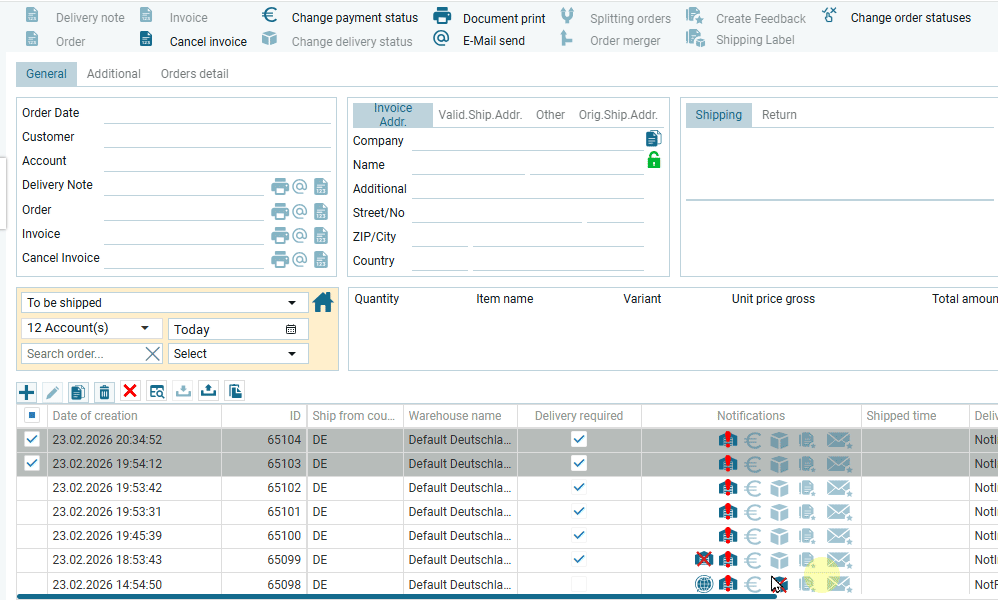This screenshot has width=998, height=600.
Task: Open the '12 Account(s)' dropdown
Action: pyautogui.click(x=146, y=328)
